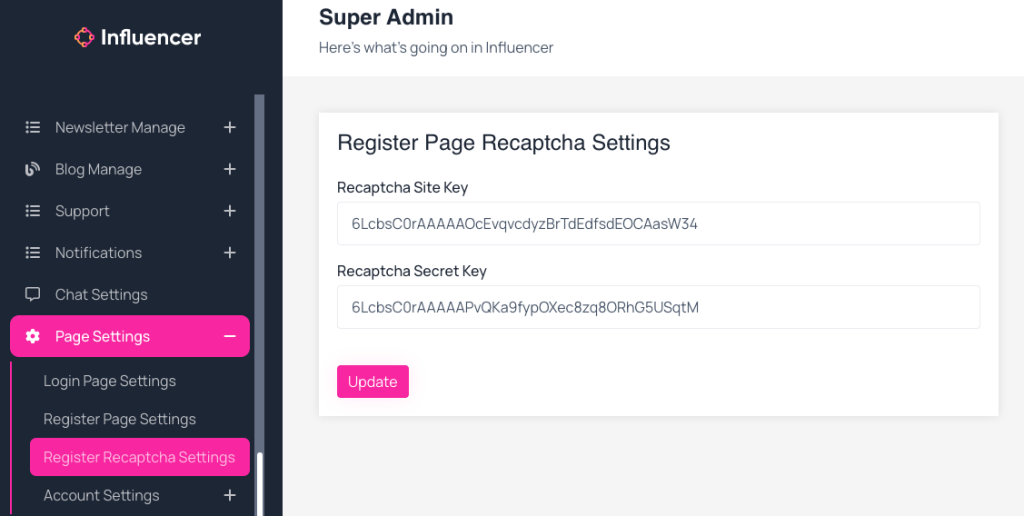
Task: Focus the Recaptcha Site Key field
Action: pos(658,224)
